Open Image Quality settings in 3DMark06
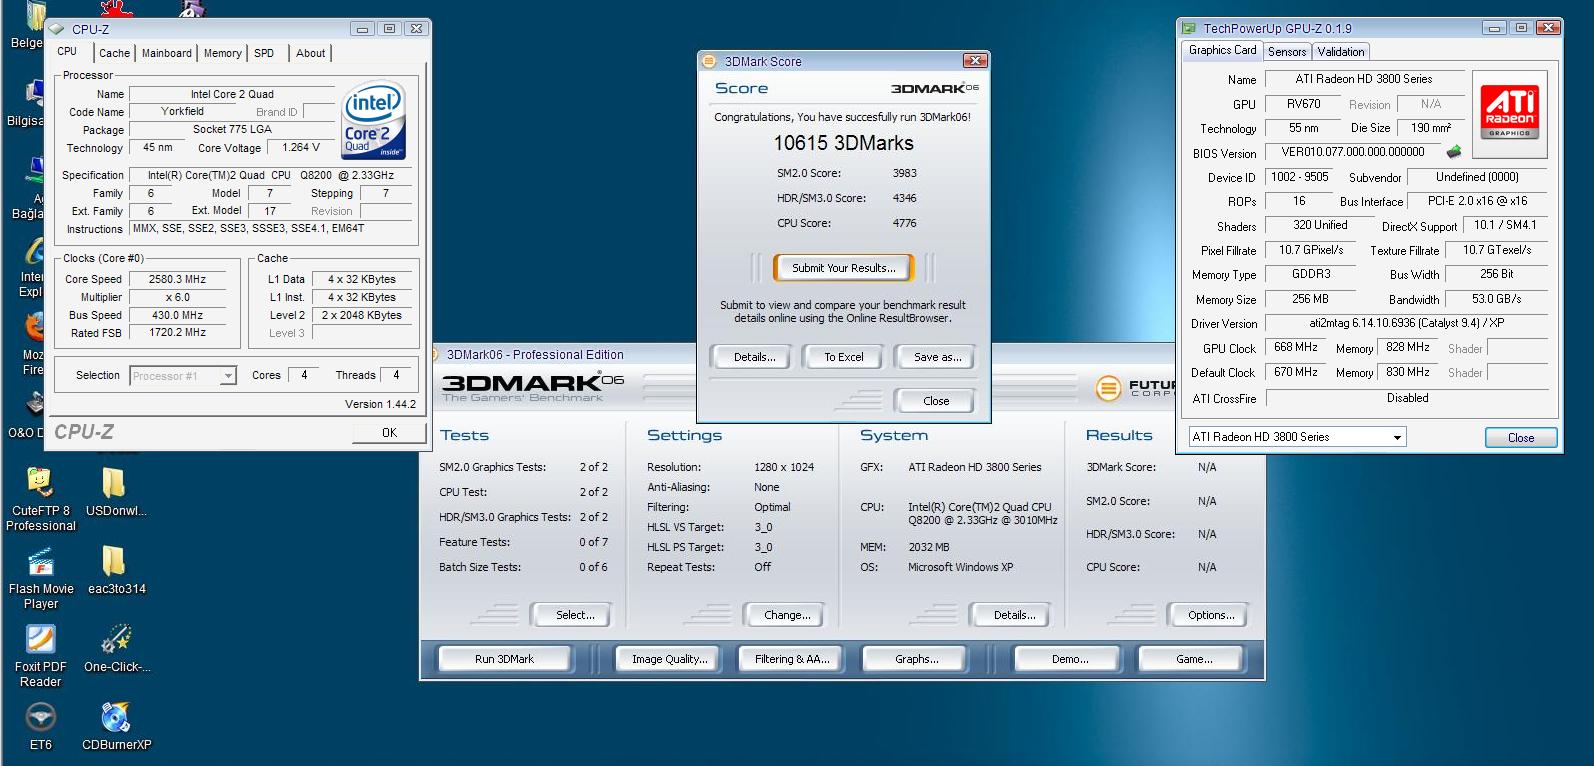The width and height of the screenshot is (1594, 766). tap(669, 659)
